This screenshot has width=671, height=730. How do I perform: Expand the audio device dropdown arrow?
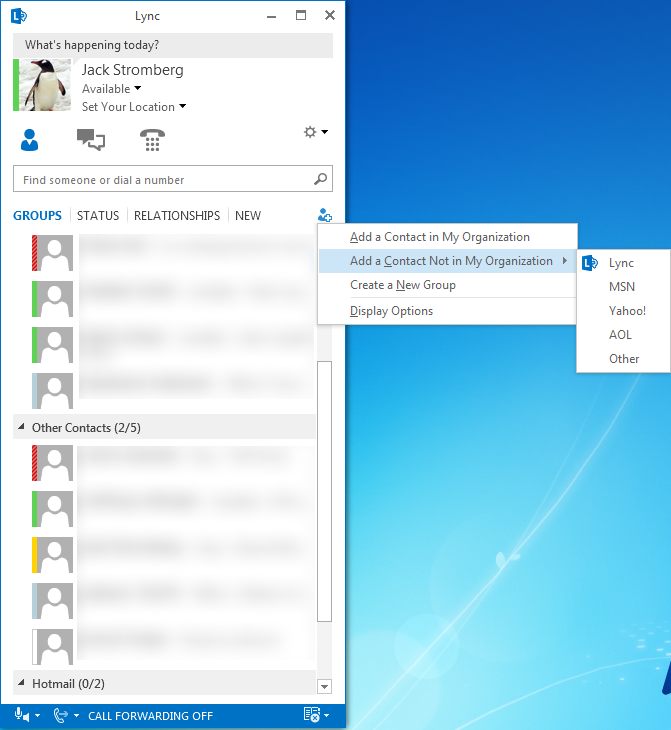click(37, 716)
